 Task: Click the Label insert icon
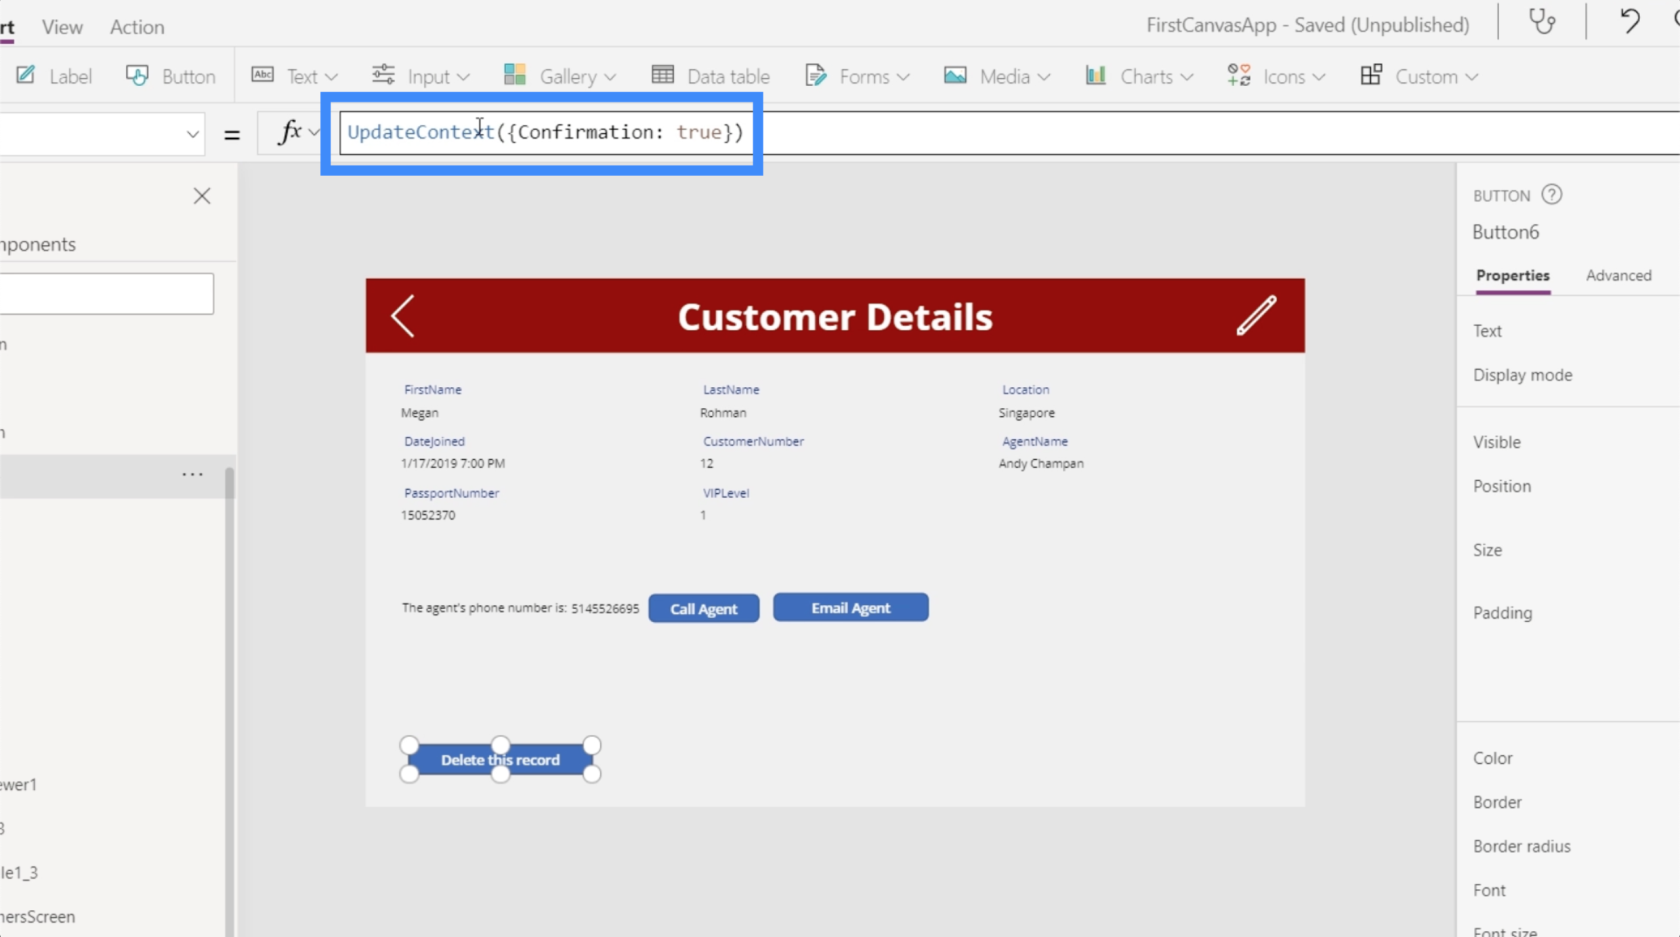point(26,75)
